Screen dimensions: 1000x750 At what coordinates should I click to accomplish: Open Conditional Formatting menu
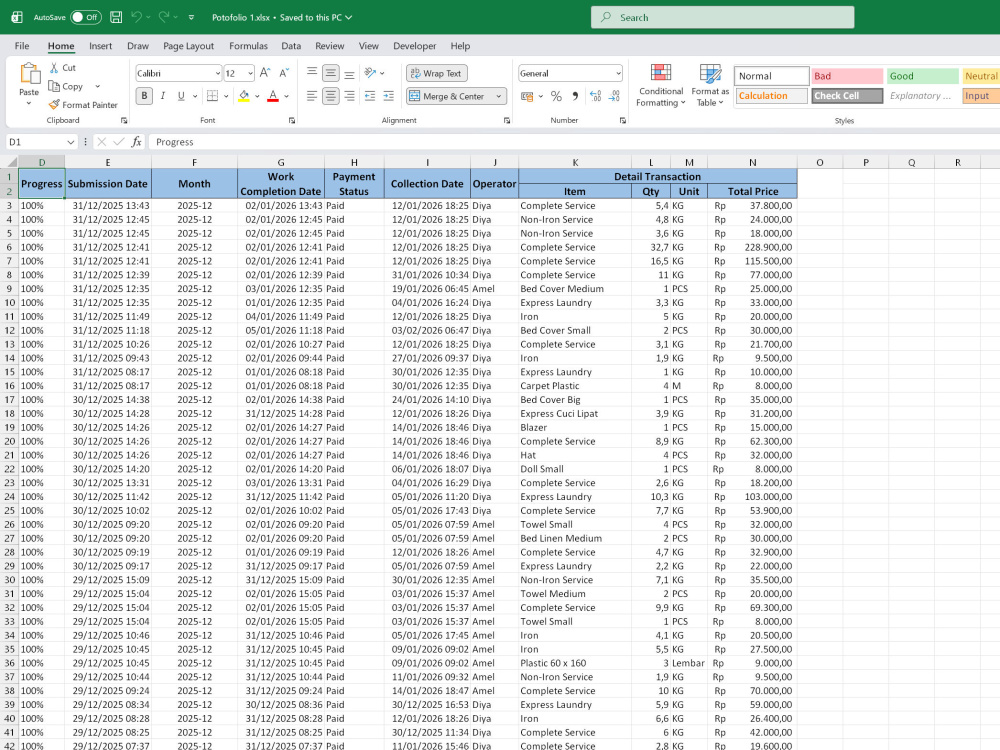point(661,85)
